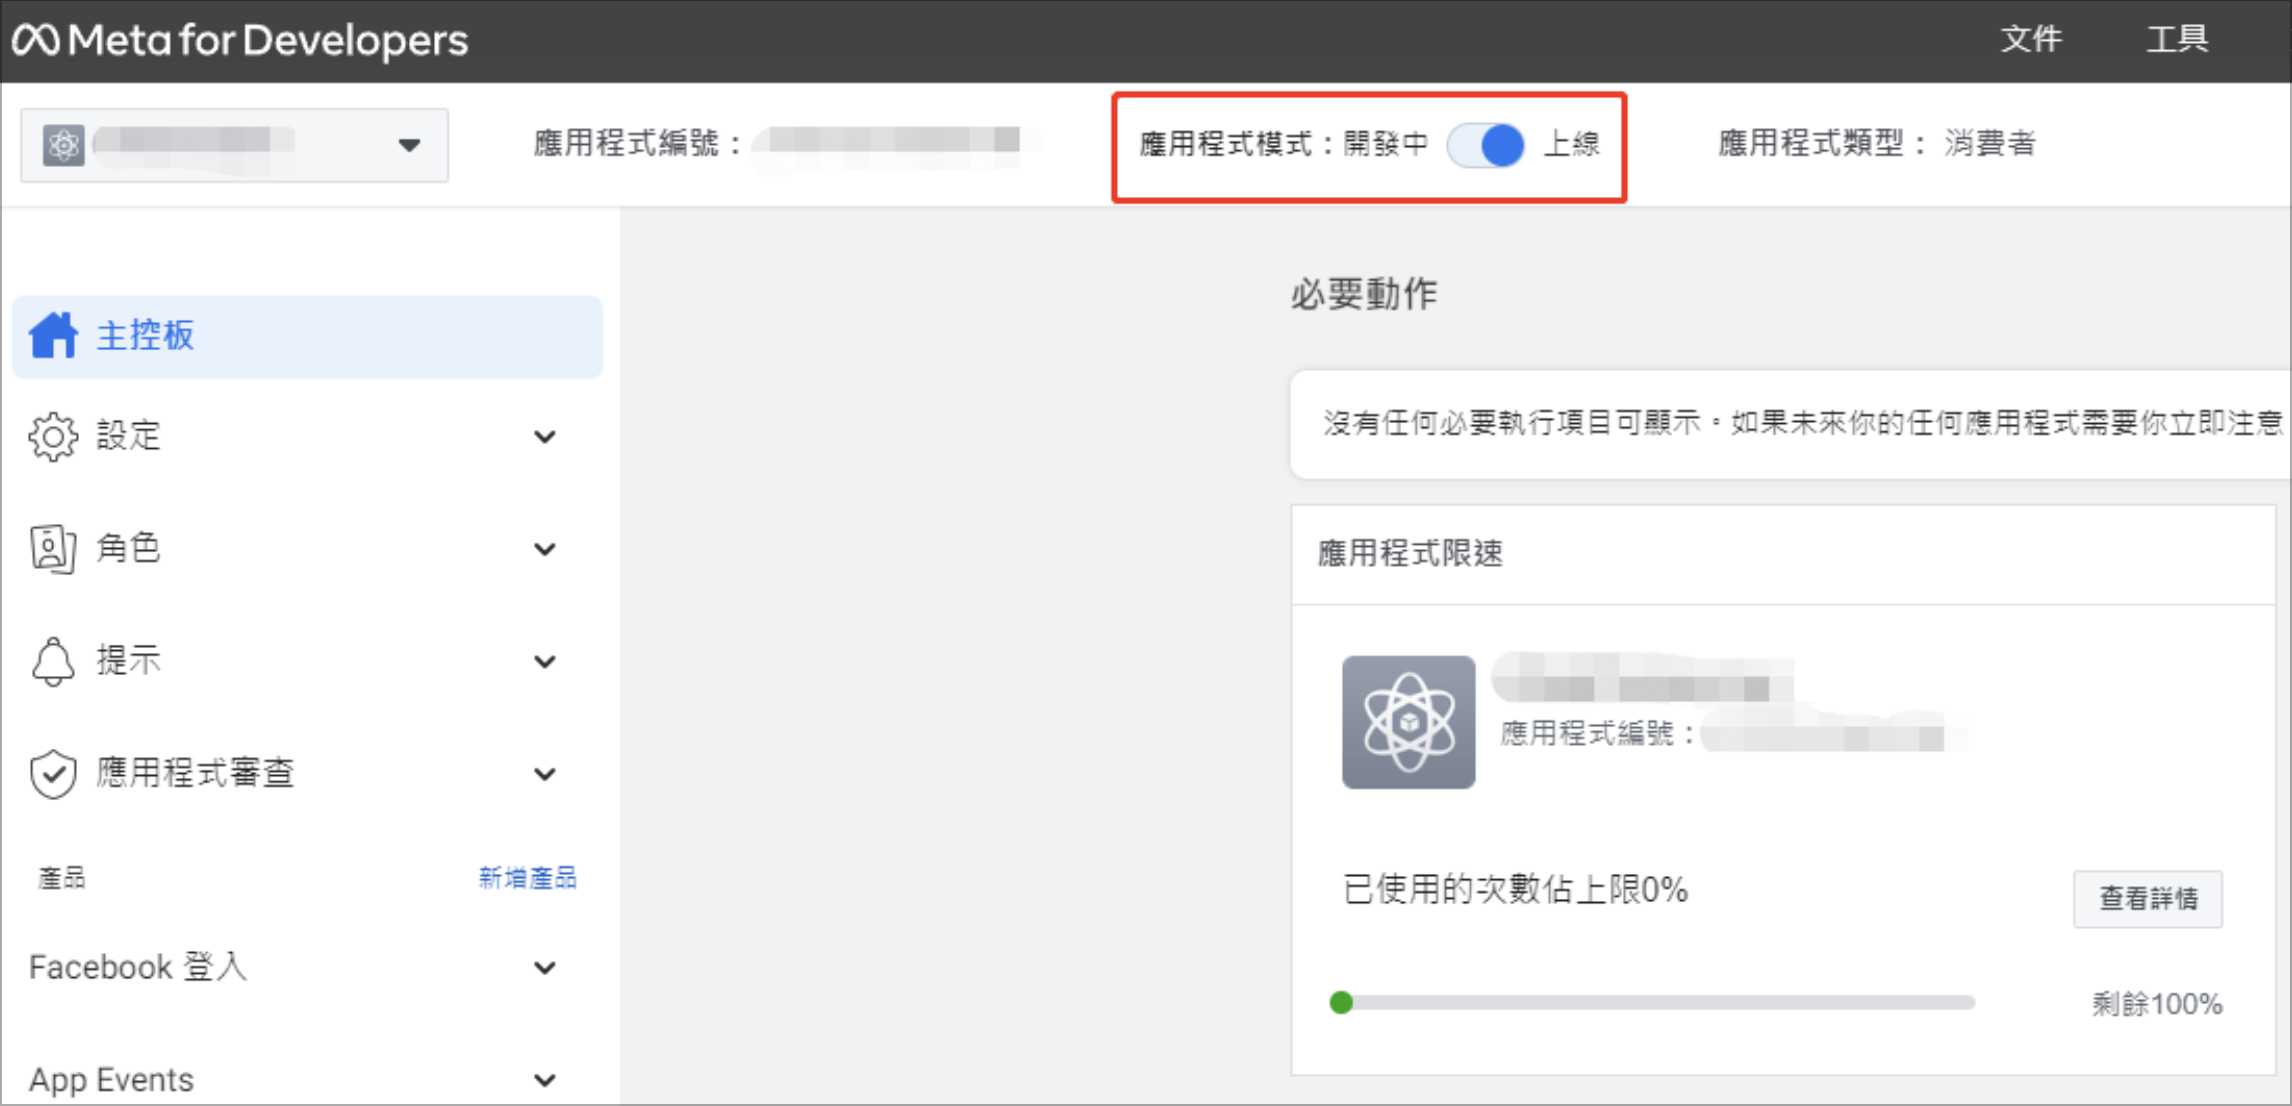This screenshot has width=2292, height=1106.
Task: Select 主控板 in the sidebar
Action: [308, 336]
